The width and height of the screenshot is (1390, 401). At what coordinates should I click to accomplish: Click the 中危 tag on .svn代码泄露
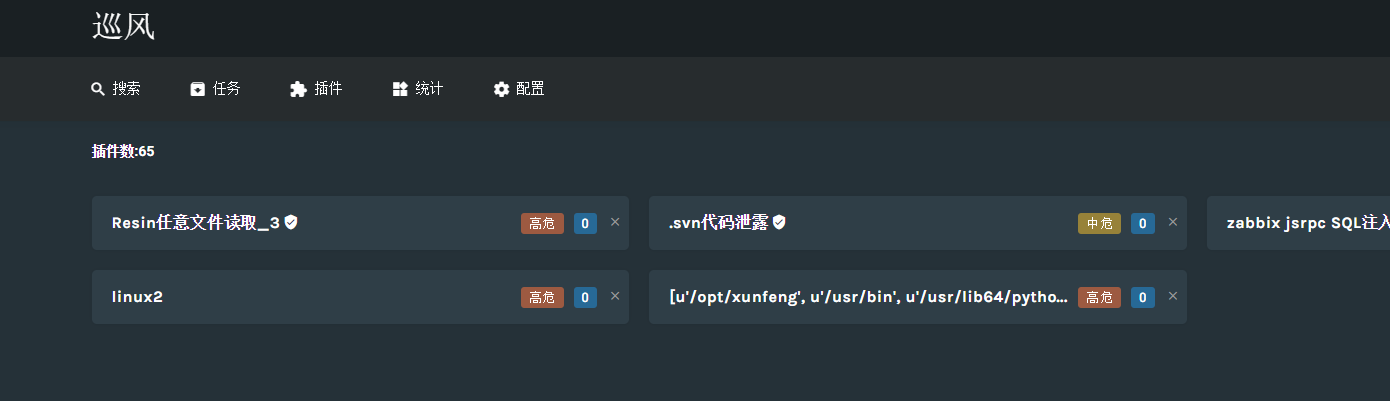(1099, 223)
